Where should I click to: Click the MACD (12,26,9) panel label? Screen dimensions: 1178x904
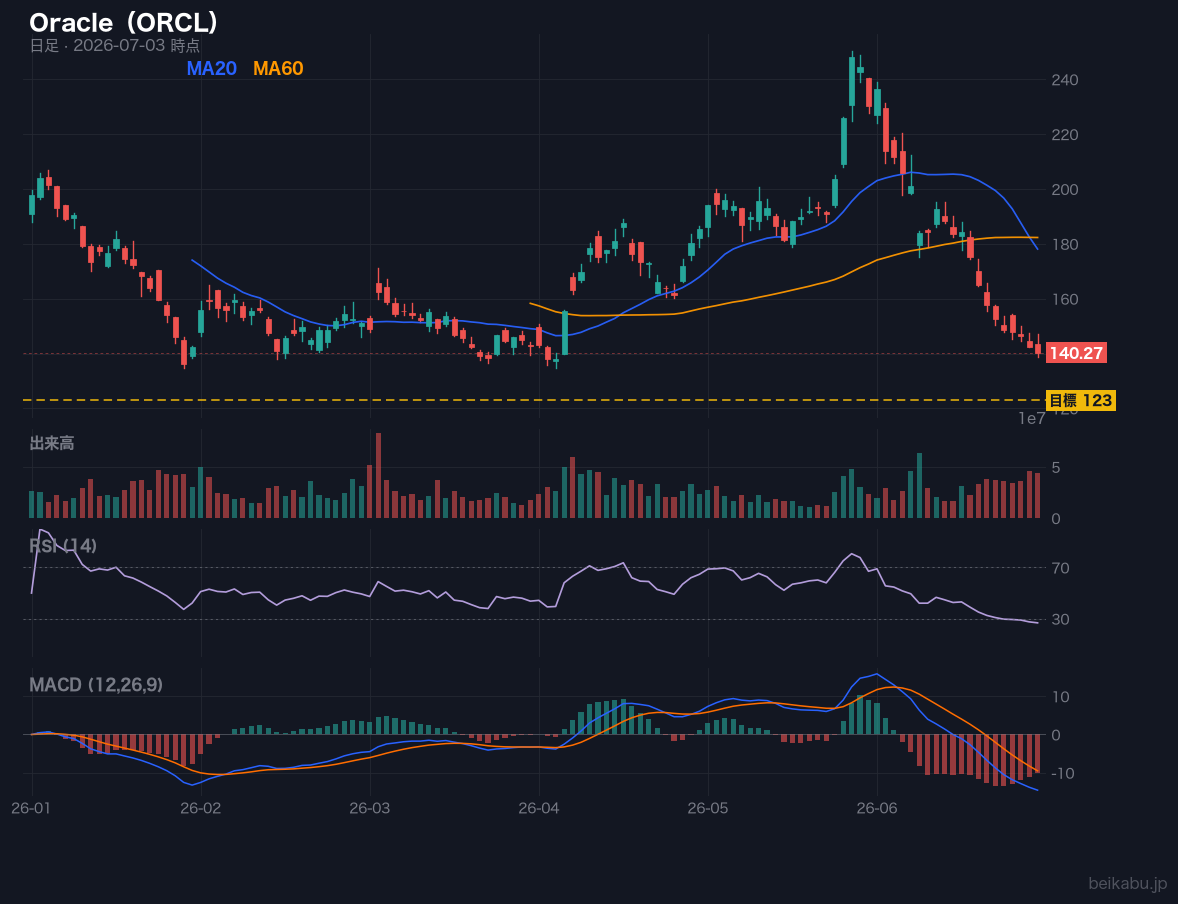pos(96,685)
